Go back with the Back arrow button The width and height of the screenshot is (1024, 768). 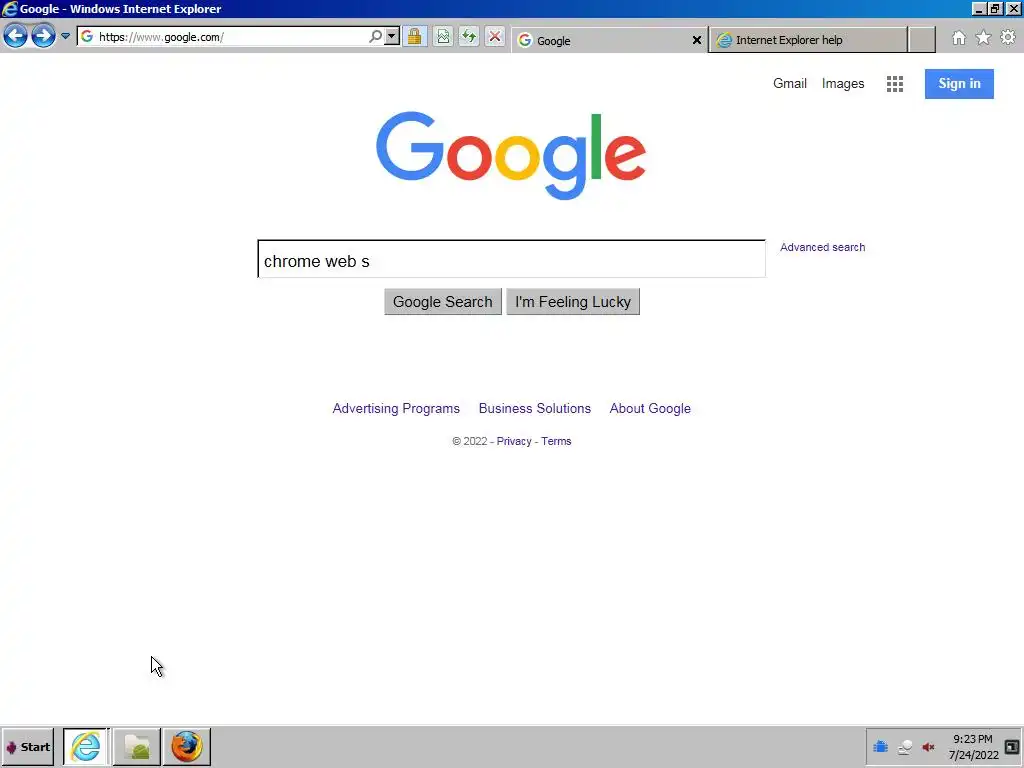coord(15,37)
